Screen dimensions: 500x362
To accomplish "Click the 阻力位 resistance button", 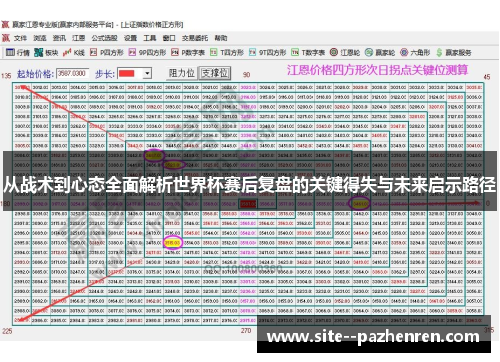I will [182, 73].
